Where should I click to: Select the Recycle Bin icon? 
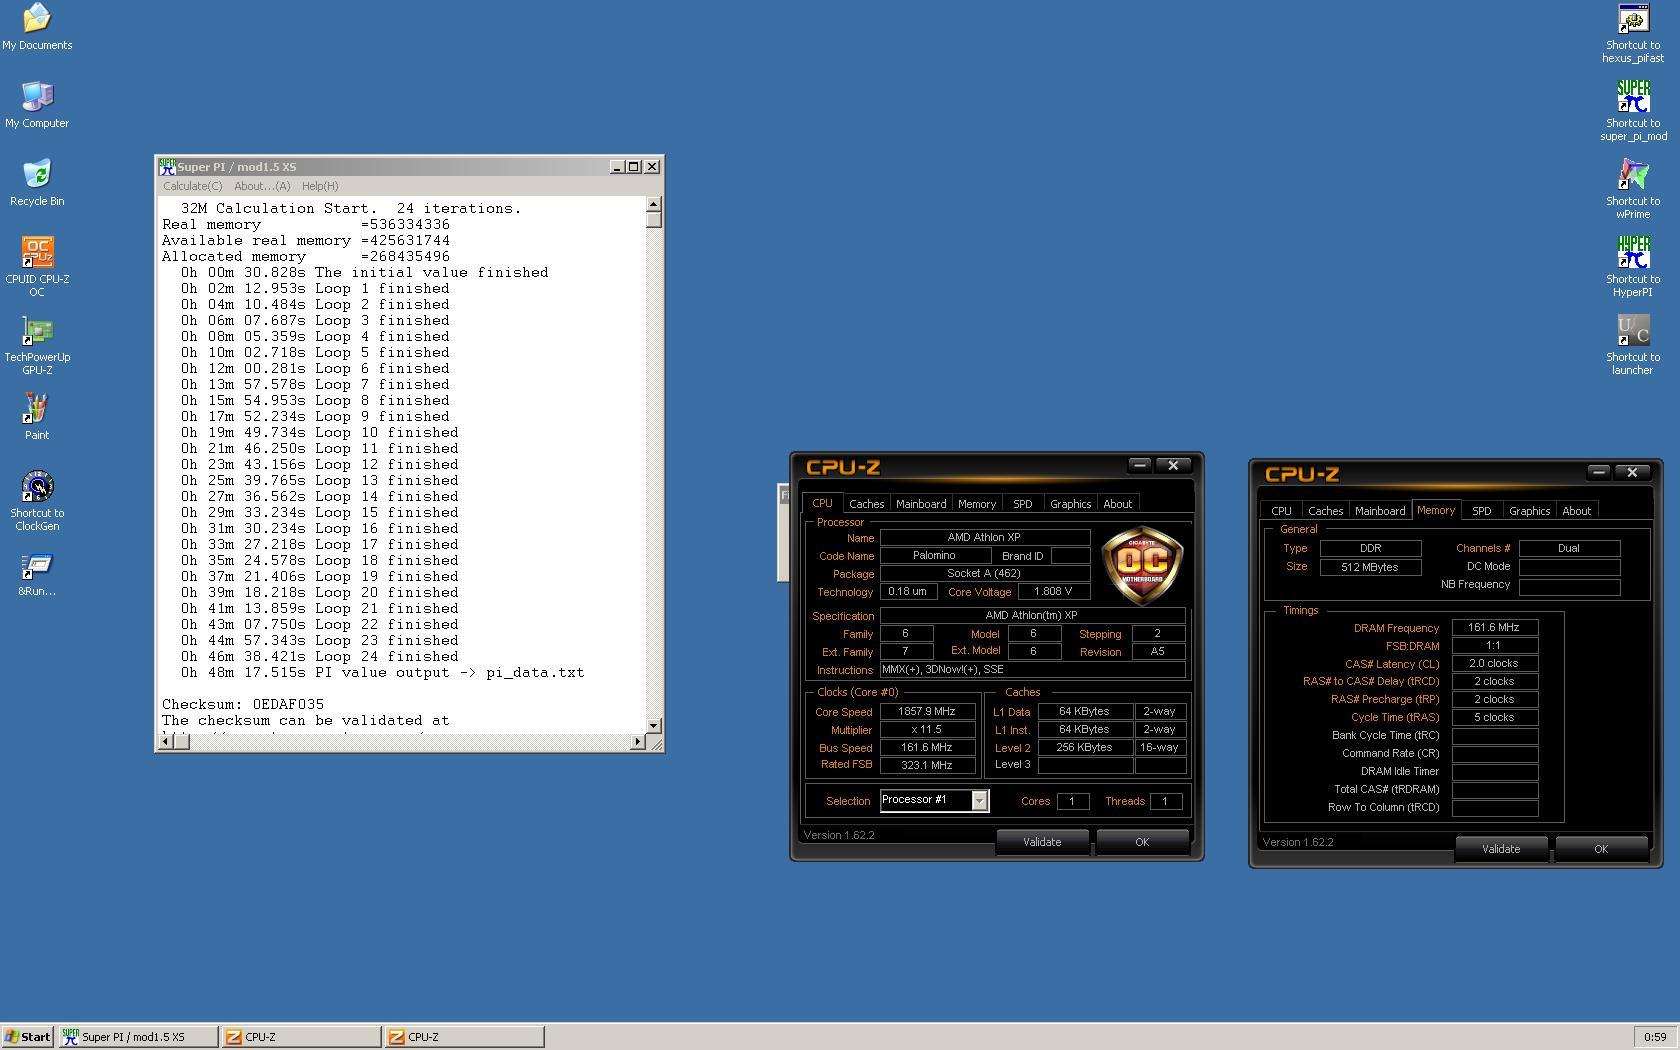pos(37,183)
